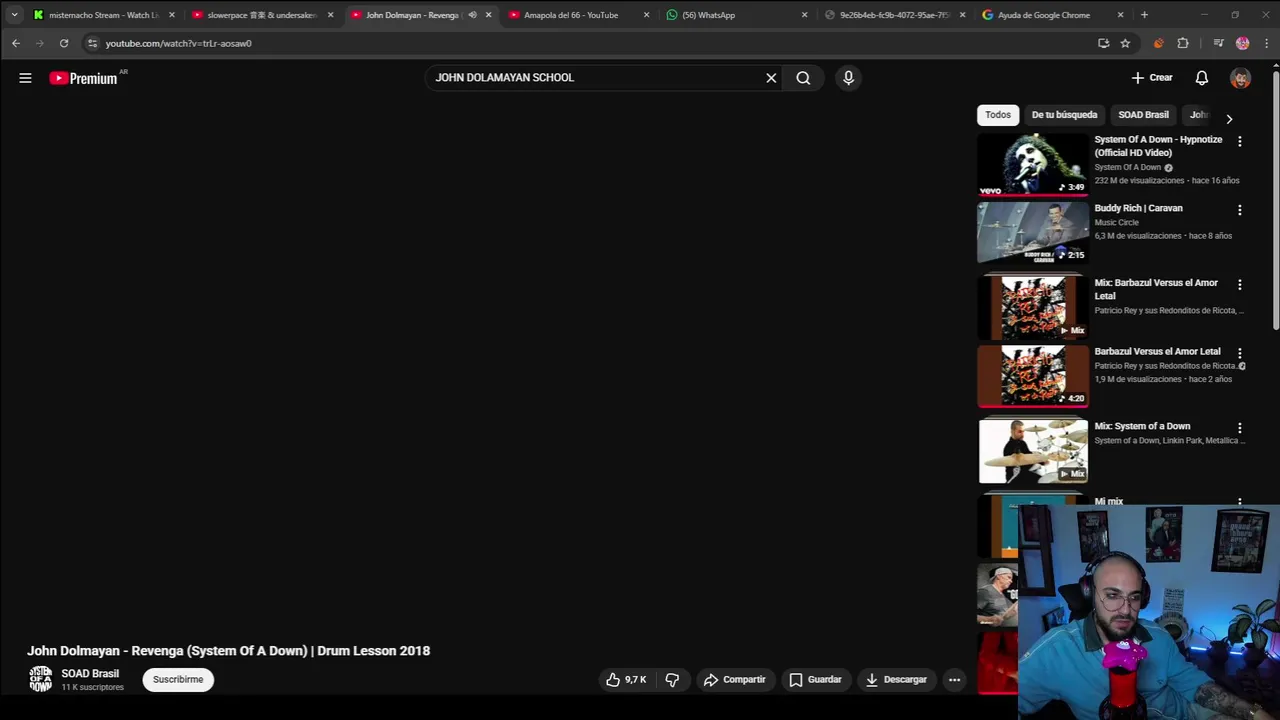Open the Chrome profile avatar
The width and height of the screenshot is (1280, 720).
coord(1242,43)
